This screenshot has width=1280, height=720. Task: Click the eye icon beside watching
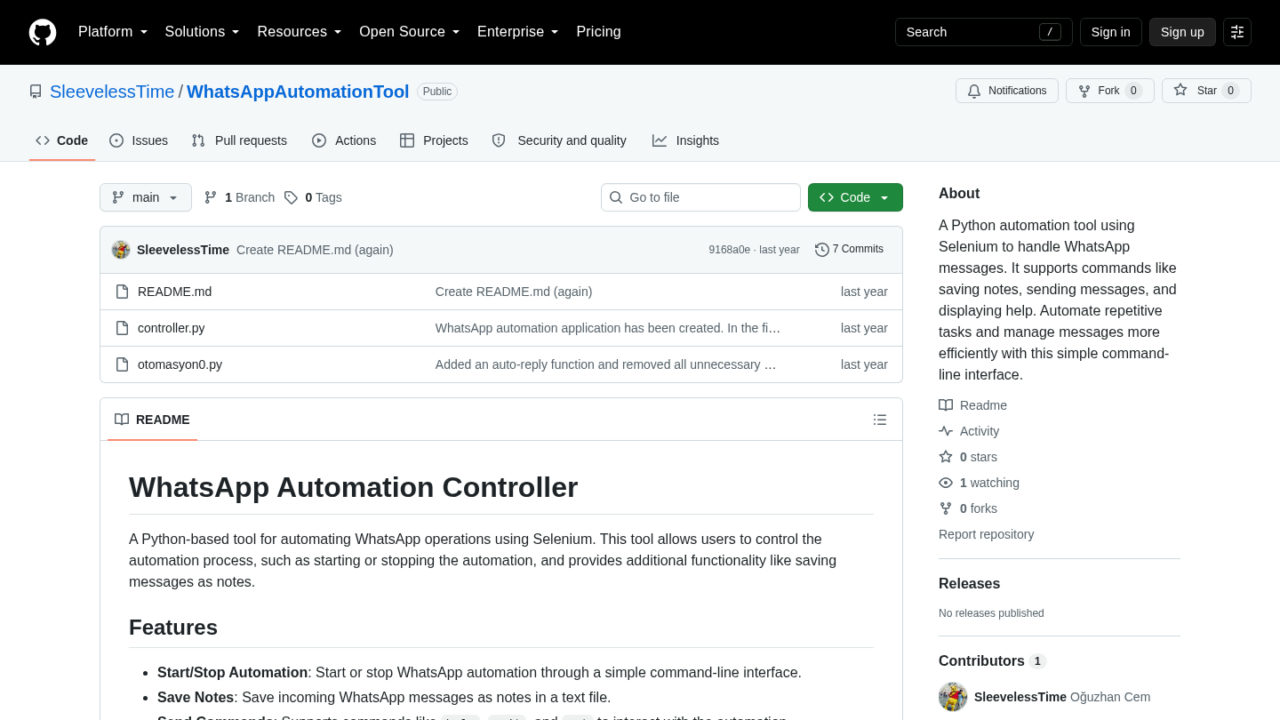tap(946, 483)
